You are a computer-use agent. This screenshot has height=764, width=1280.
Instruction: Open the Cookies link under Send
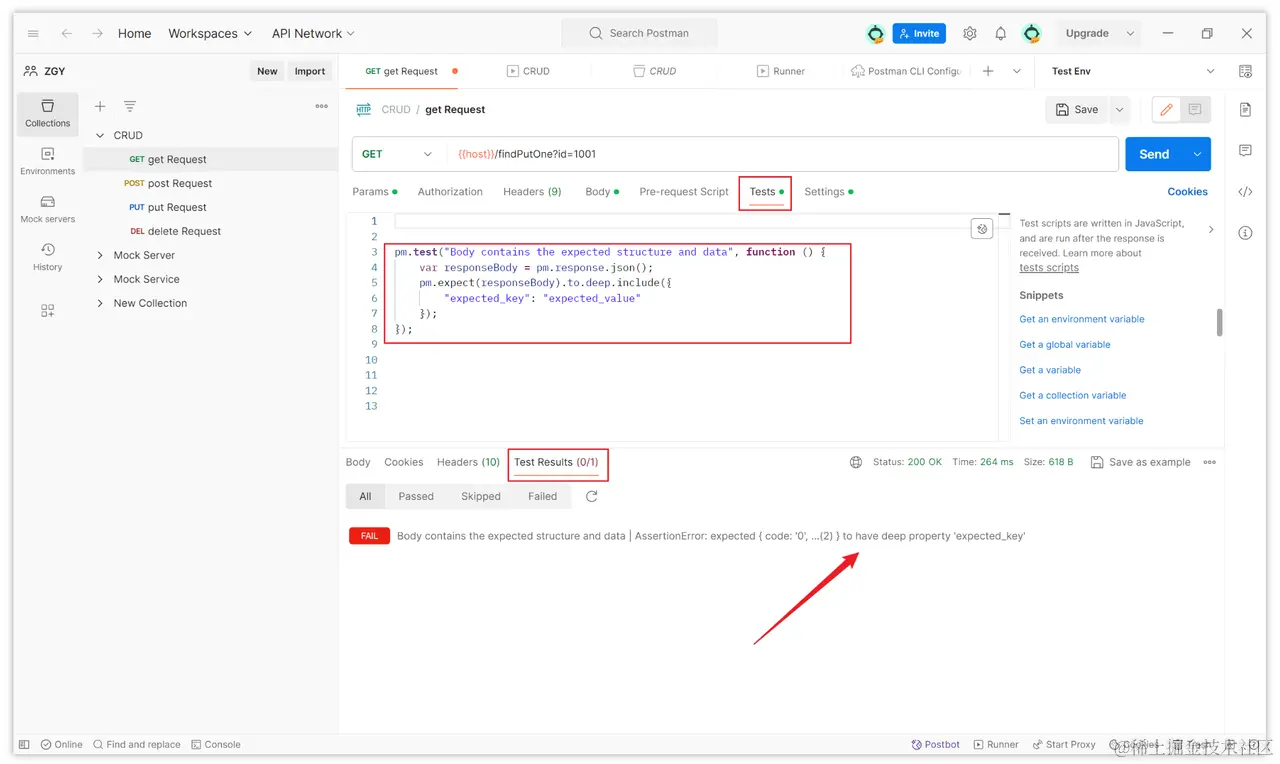(x=1187, y=191)
